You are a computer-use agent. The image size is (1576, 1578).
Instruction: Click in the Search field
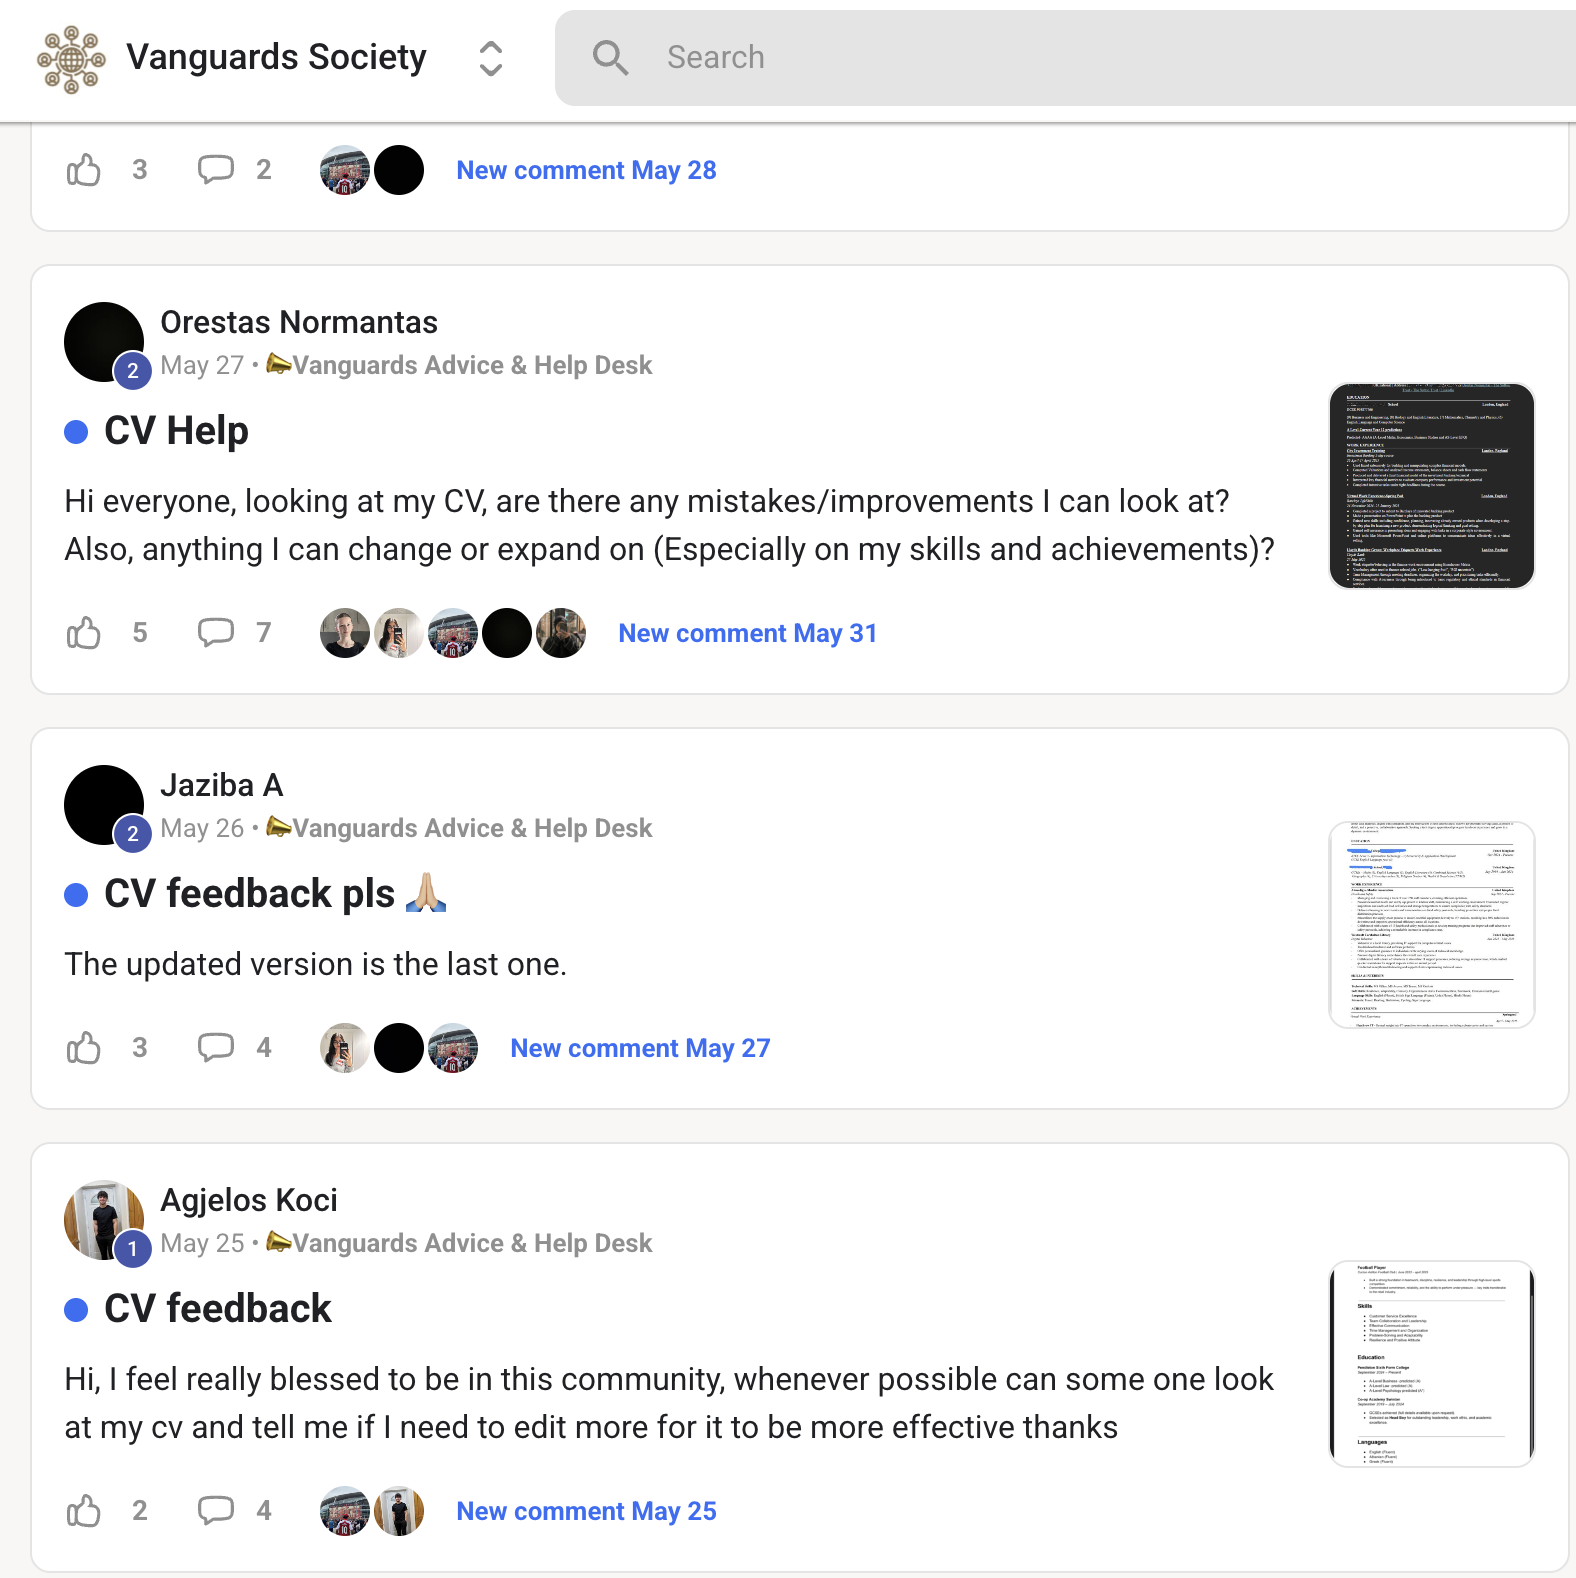click(1066, 58)
